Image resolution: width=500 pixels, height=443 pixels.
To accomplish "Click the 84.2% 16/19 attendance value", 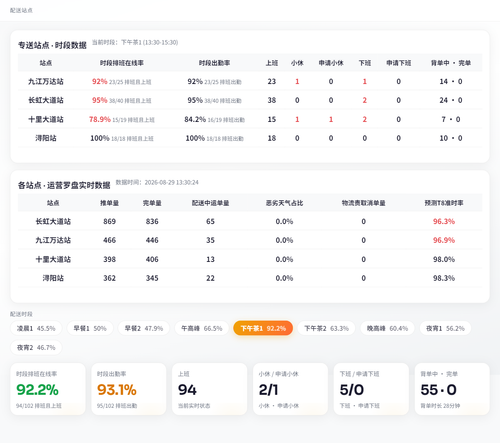I will pos(214,119).
